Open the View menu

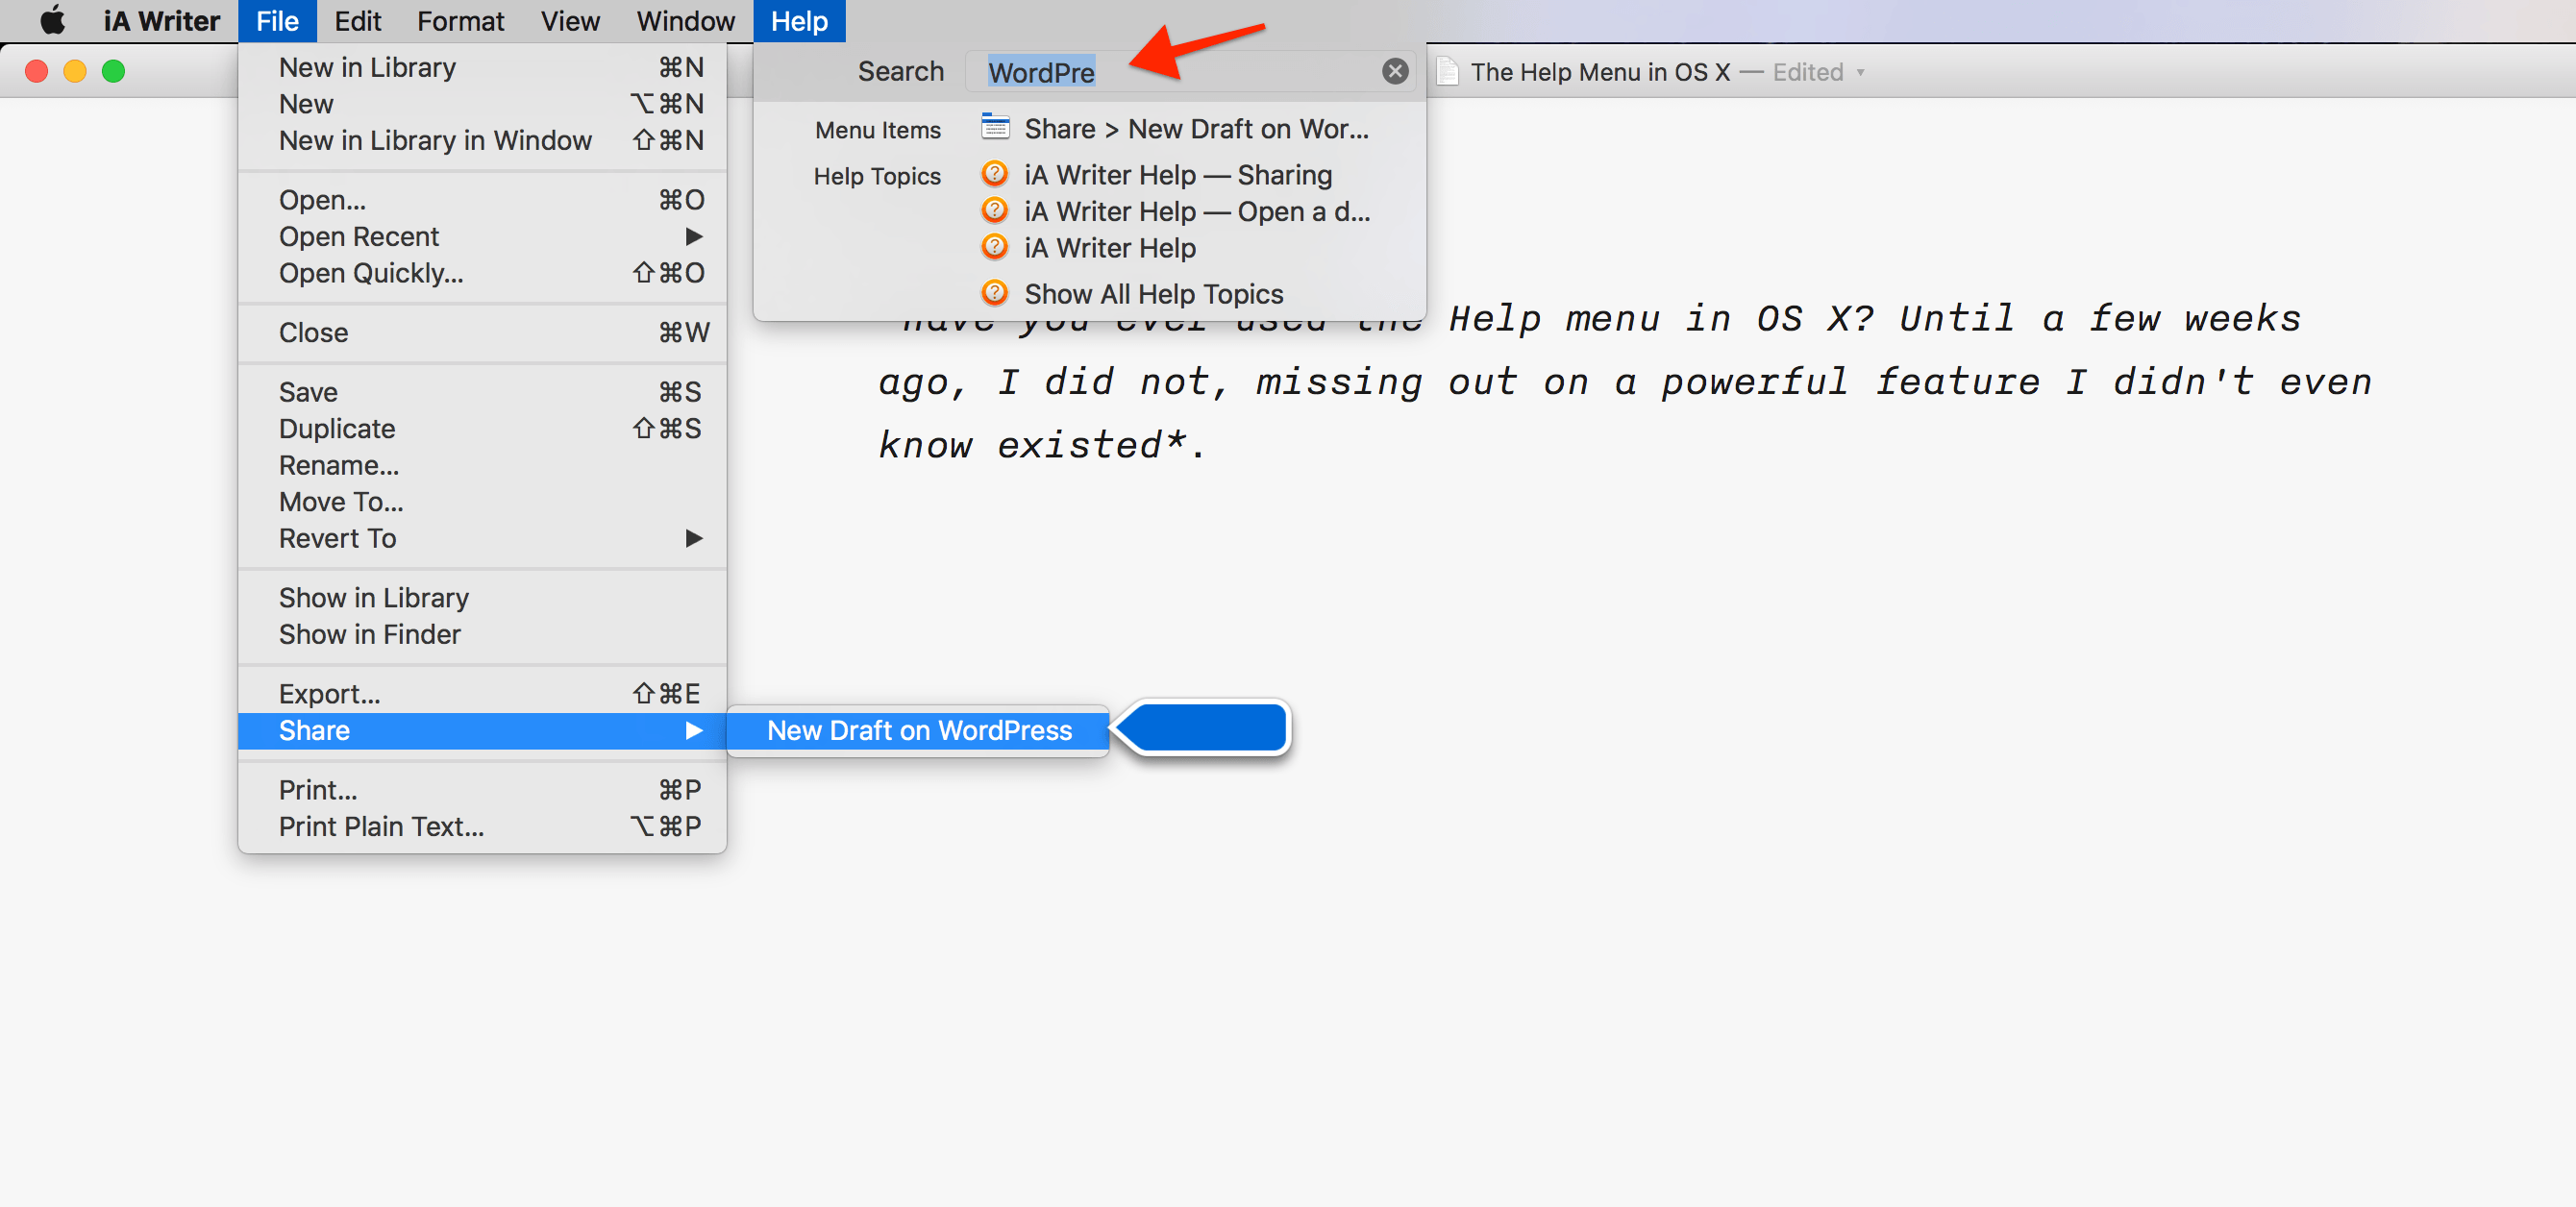coord(570,20)
